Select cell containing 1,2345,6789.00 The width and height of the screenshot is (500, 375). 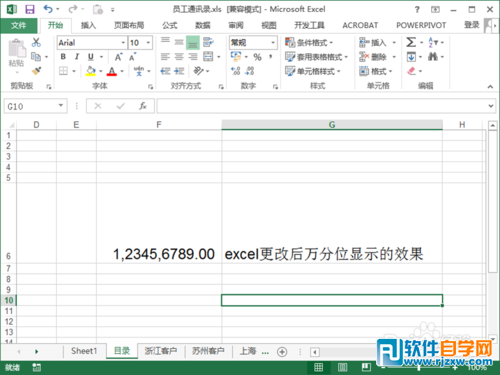(159, 223)
